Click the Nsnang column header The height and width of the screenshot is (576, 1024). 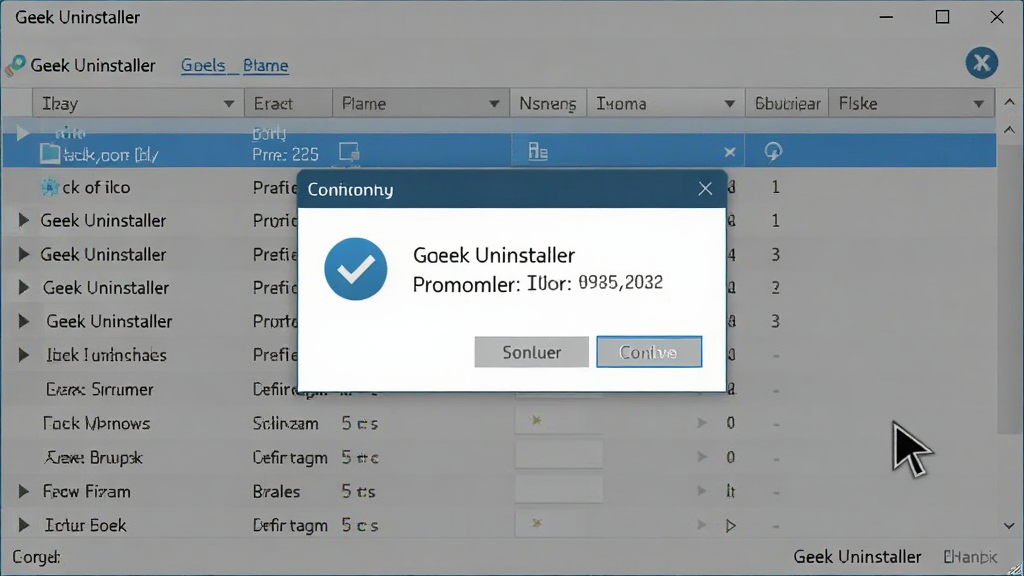pyautogui.click(x=548, y=103)
